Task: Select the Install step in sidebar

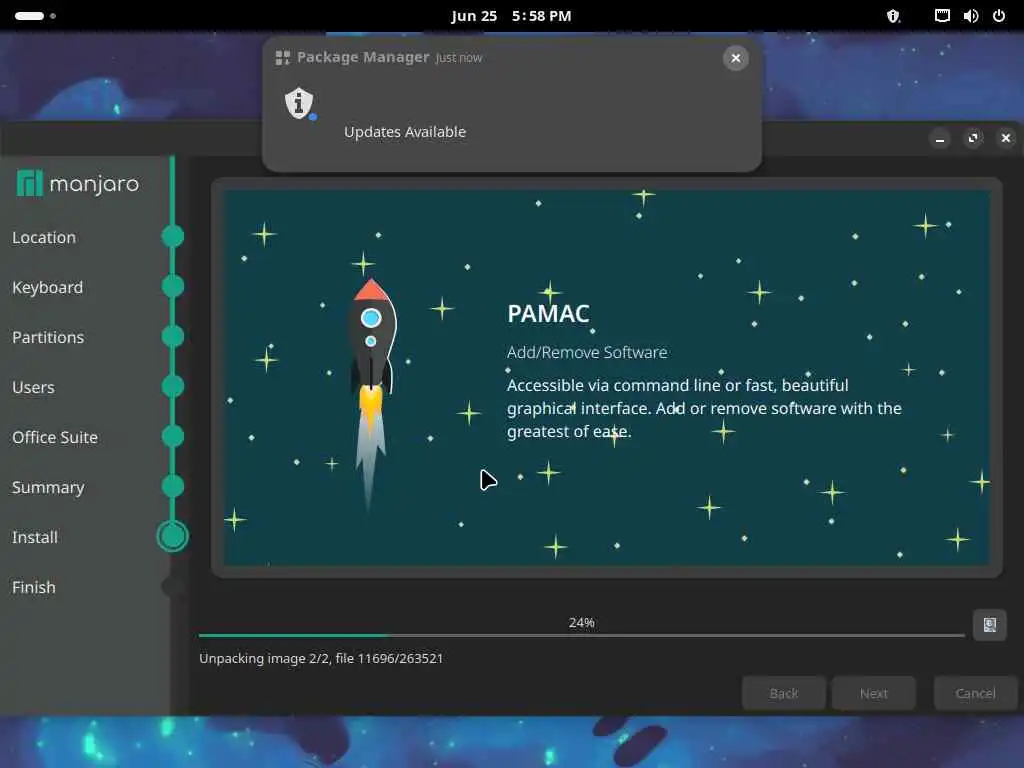Action: coord(35,537)
